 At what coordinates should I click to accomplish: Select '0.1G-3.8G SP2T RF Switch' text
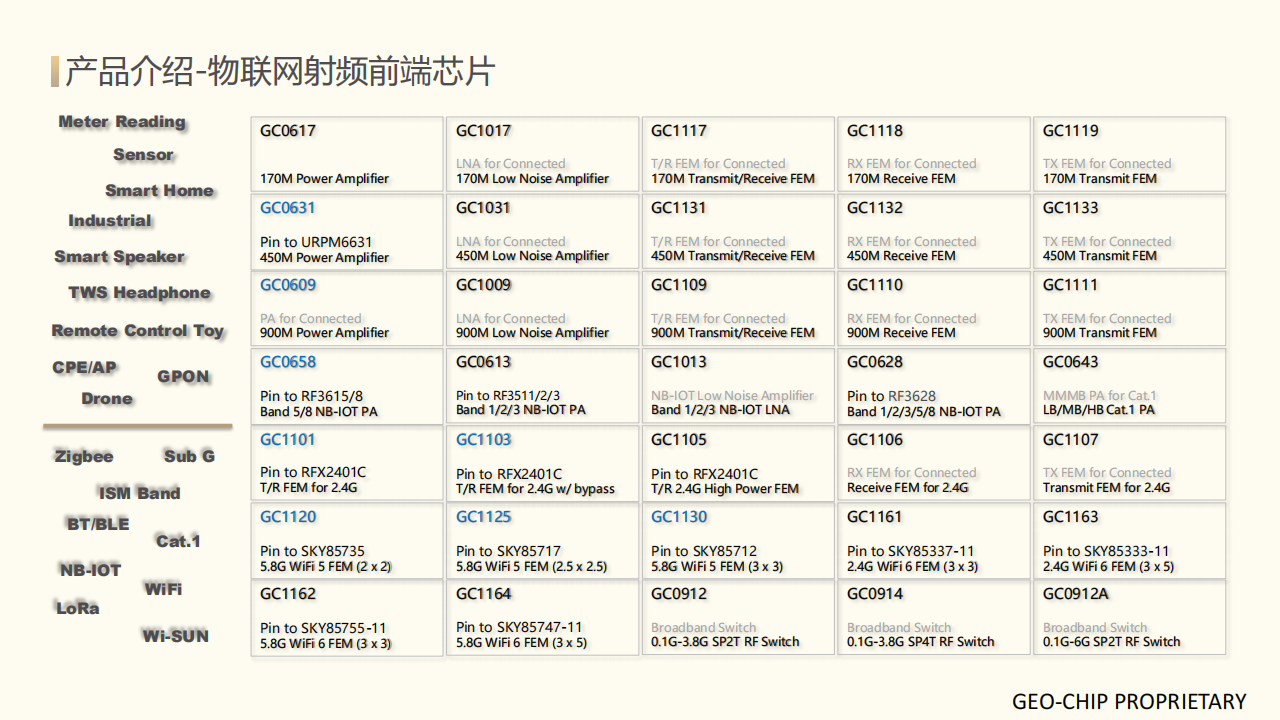pos(725,642)
